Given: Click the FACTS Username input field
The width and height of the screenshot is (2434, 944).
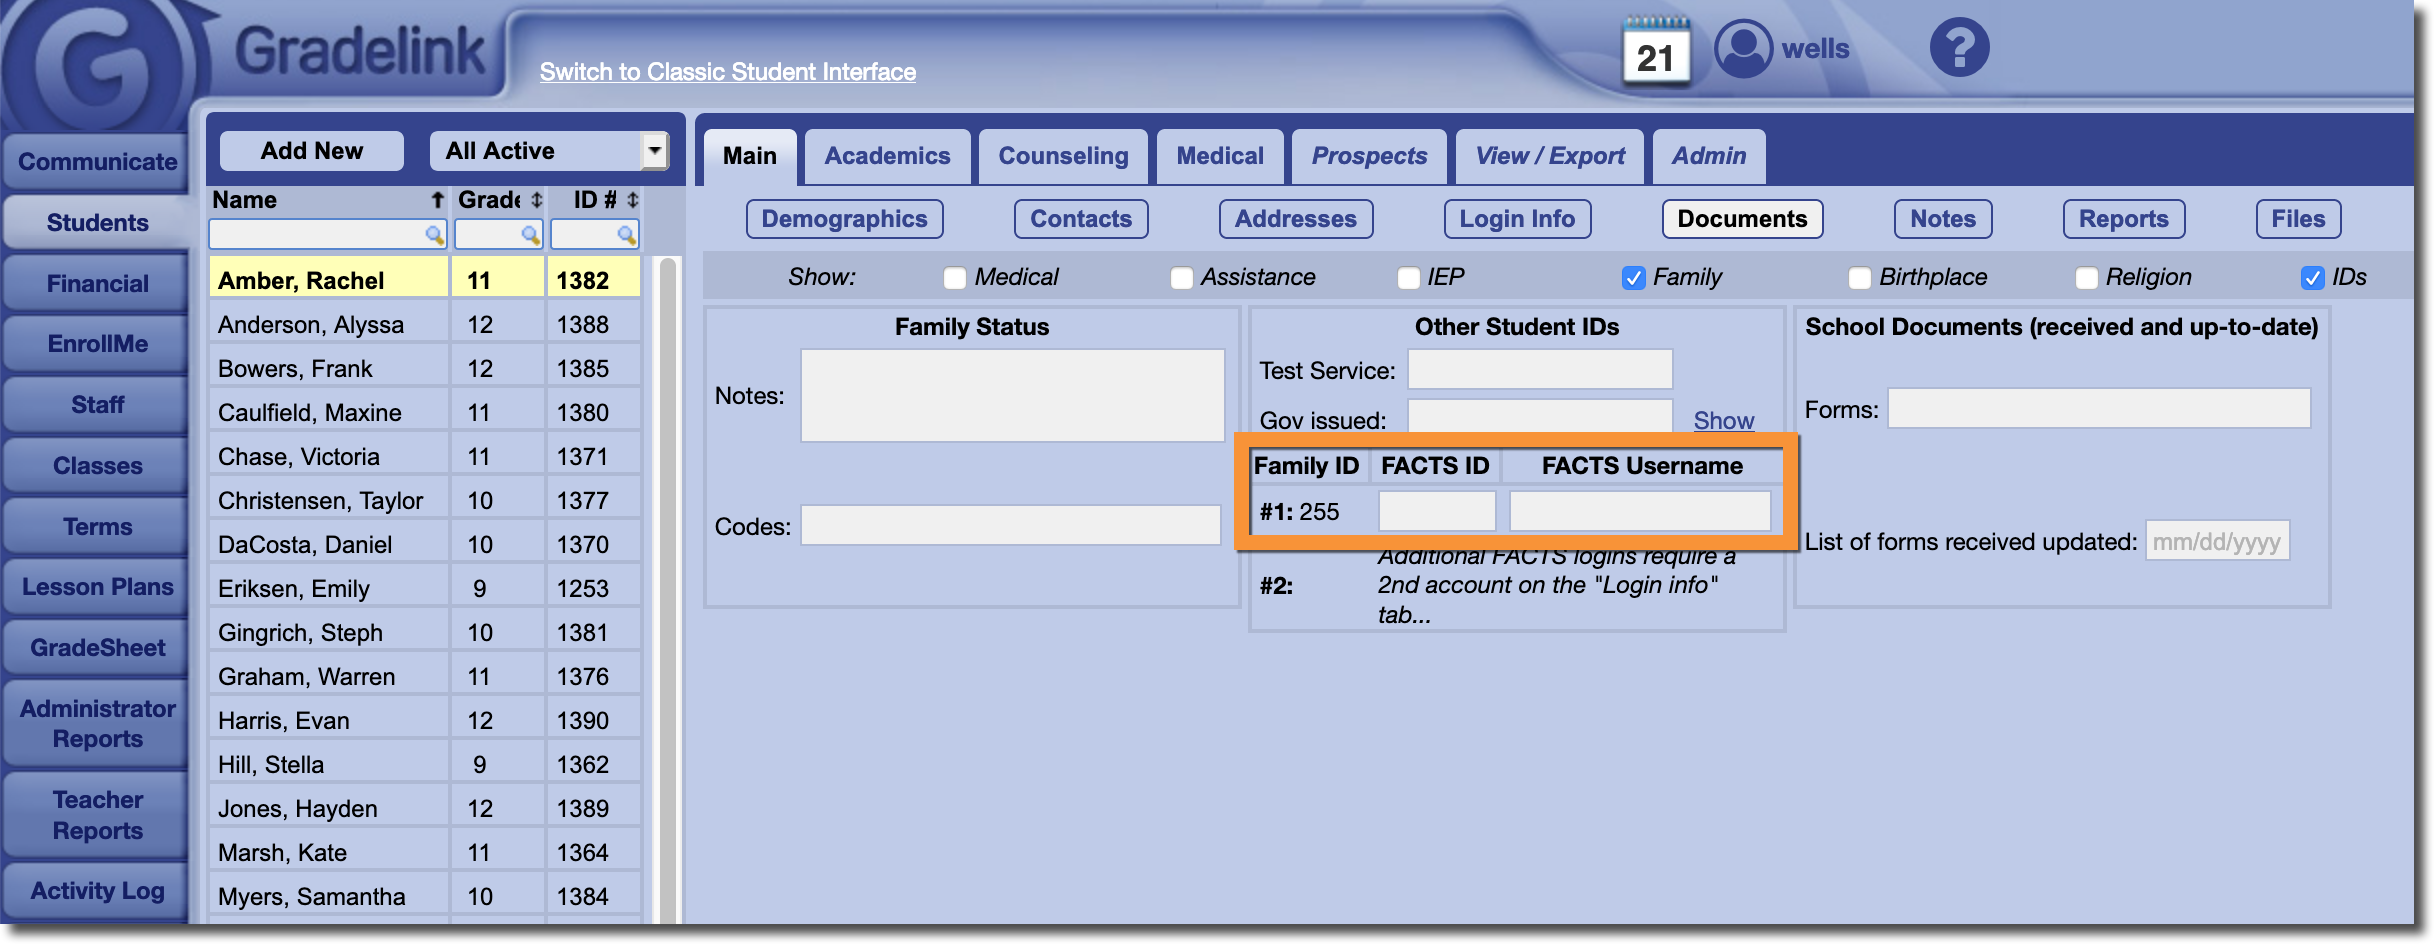Looking at the screenshot, I should 1639,511.
